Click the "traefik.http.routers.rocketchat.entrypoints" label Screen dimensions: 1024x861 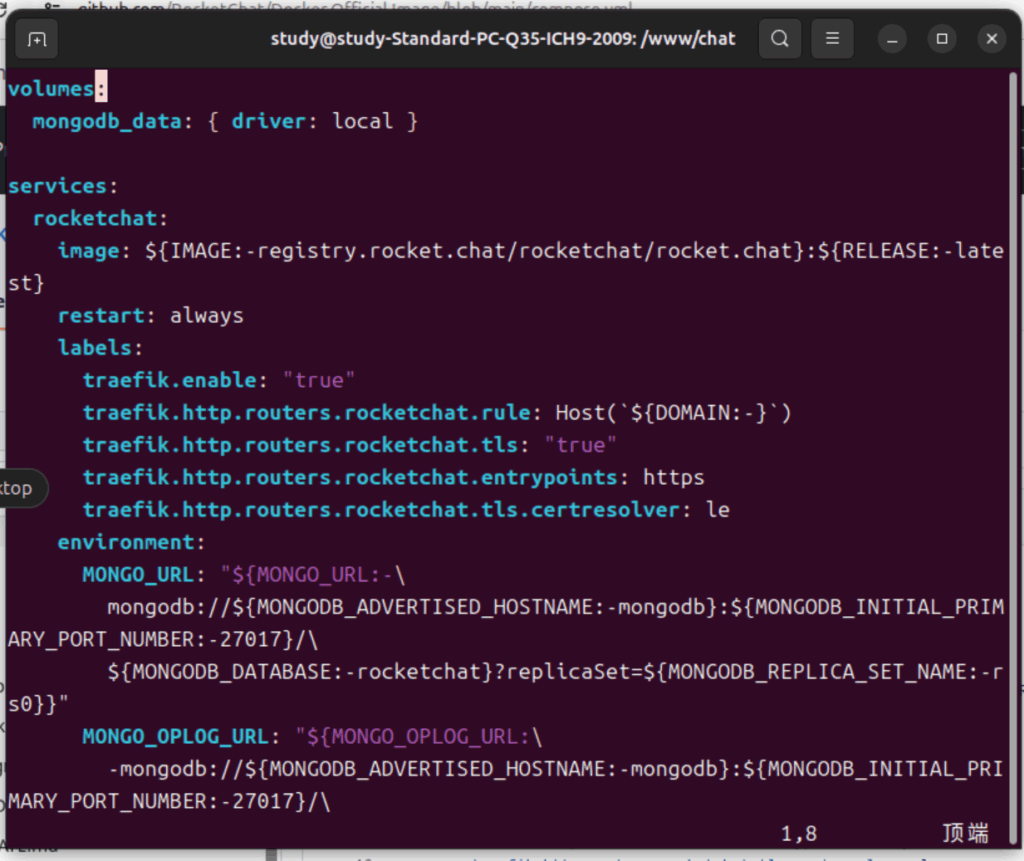click(350, 478)
